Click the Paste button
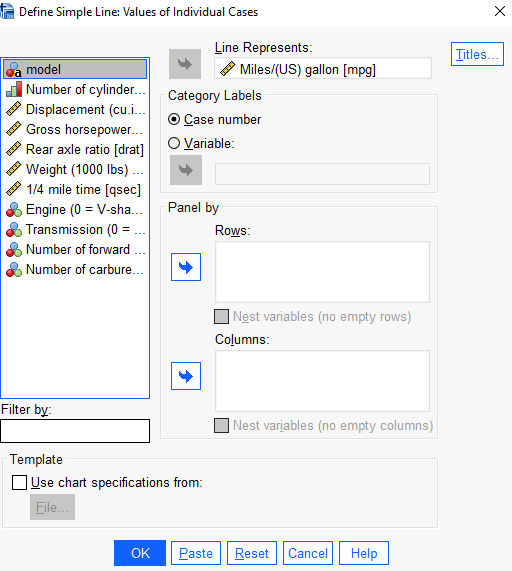This screenshot has width=512, height=571. point(196,553)
